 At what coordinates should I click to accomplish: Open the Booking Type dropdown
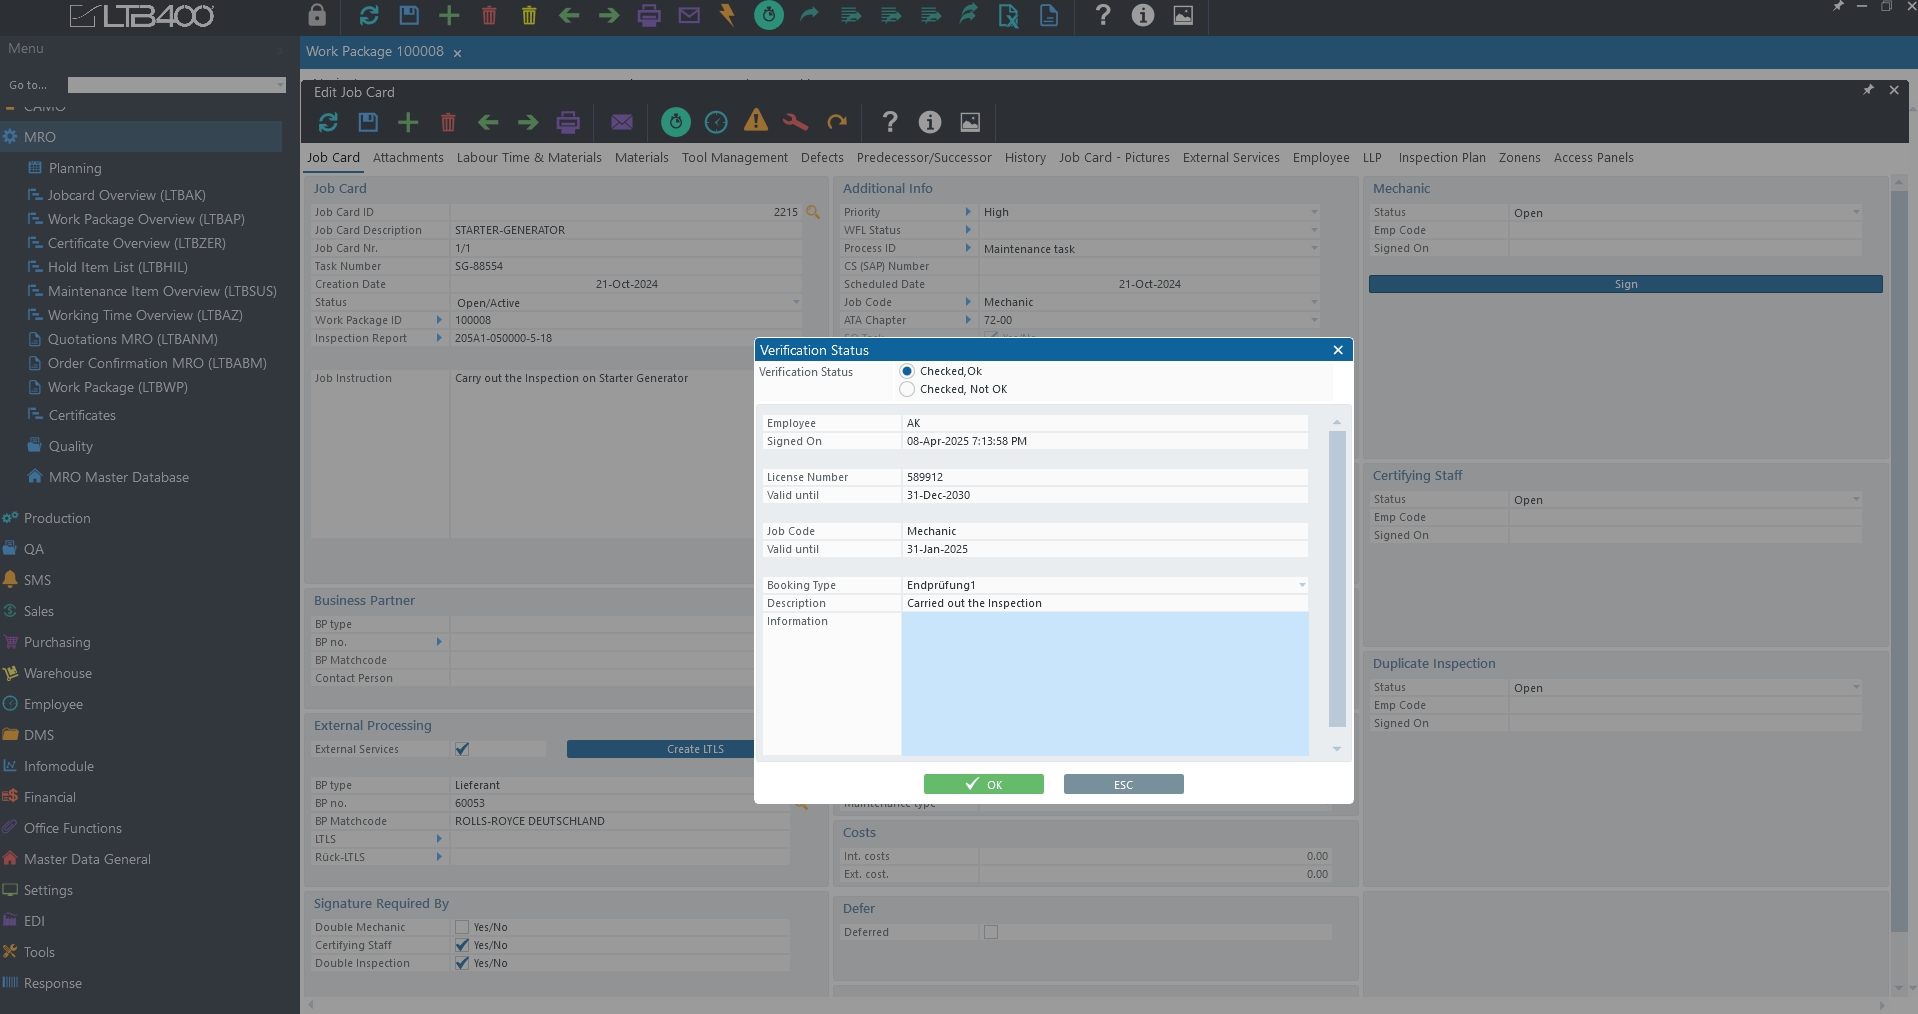1302,585
